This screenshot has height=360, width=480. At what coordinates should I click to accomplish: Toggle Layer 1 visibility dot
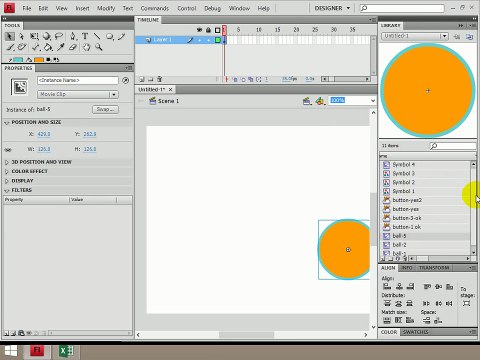coord(200,40)
